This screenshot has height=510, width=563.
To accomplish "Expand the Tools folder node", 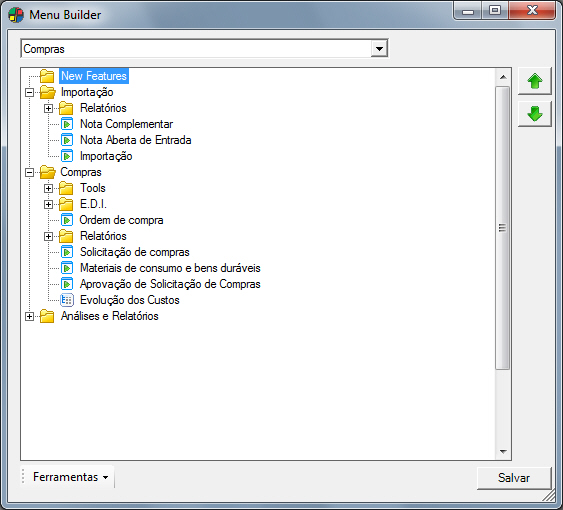I will [48, 188].
